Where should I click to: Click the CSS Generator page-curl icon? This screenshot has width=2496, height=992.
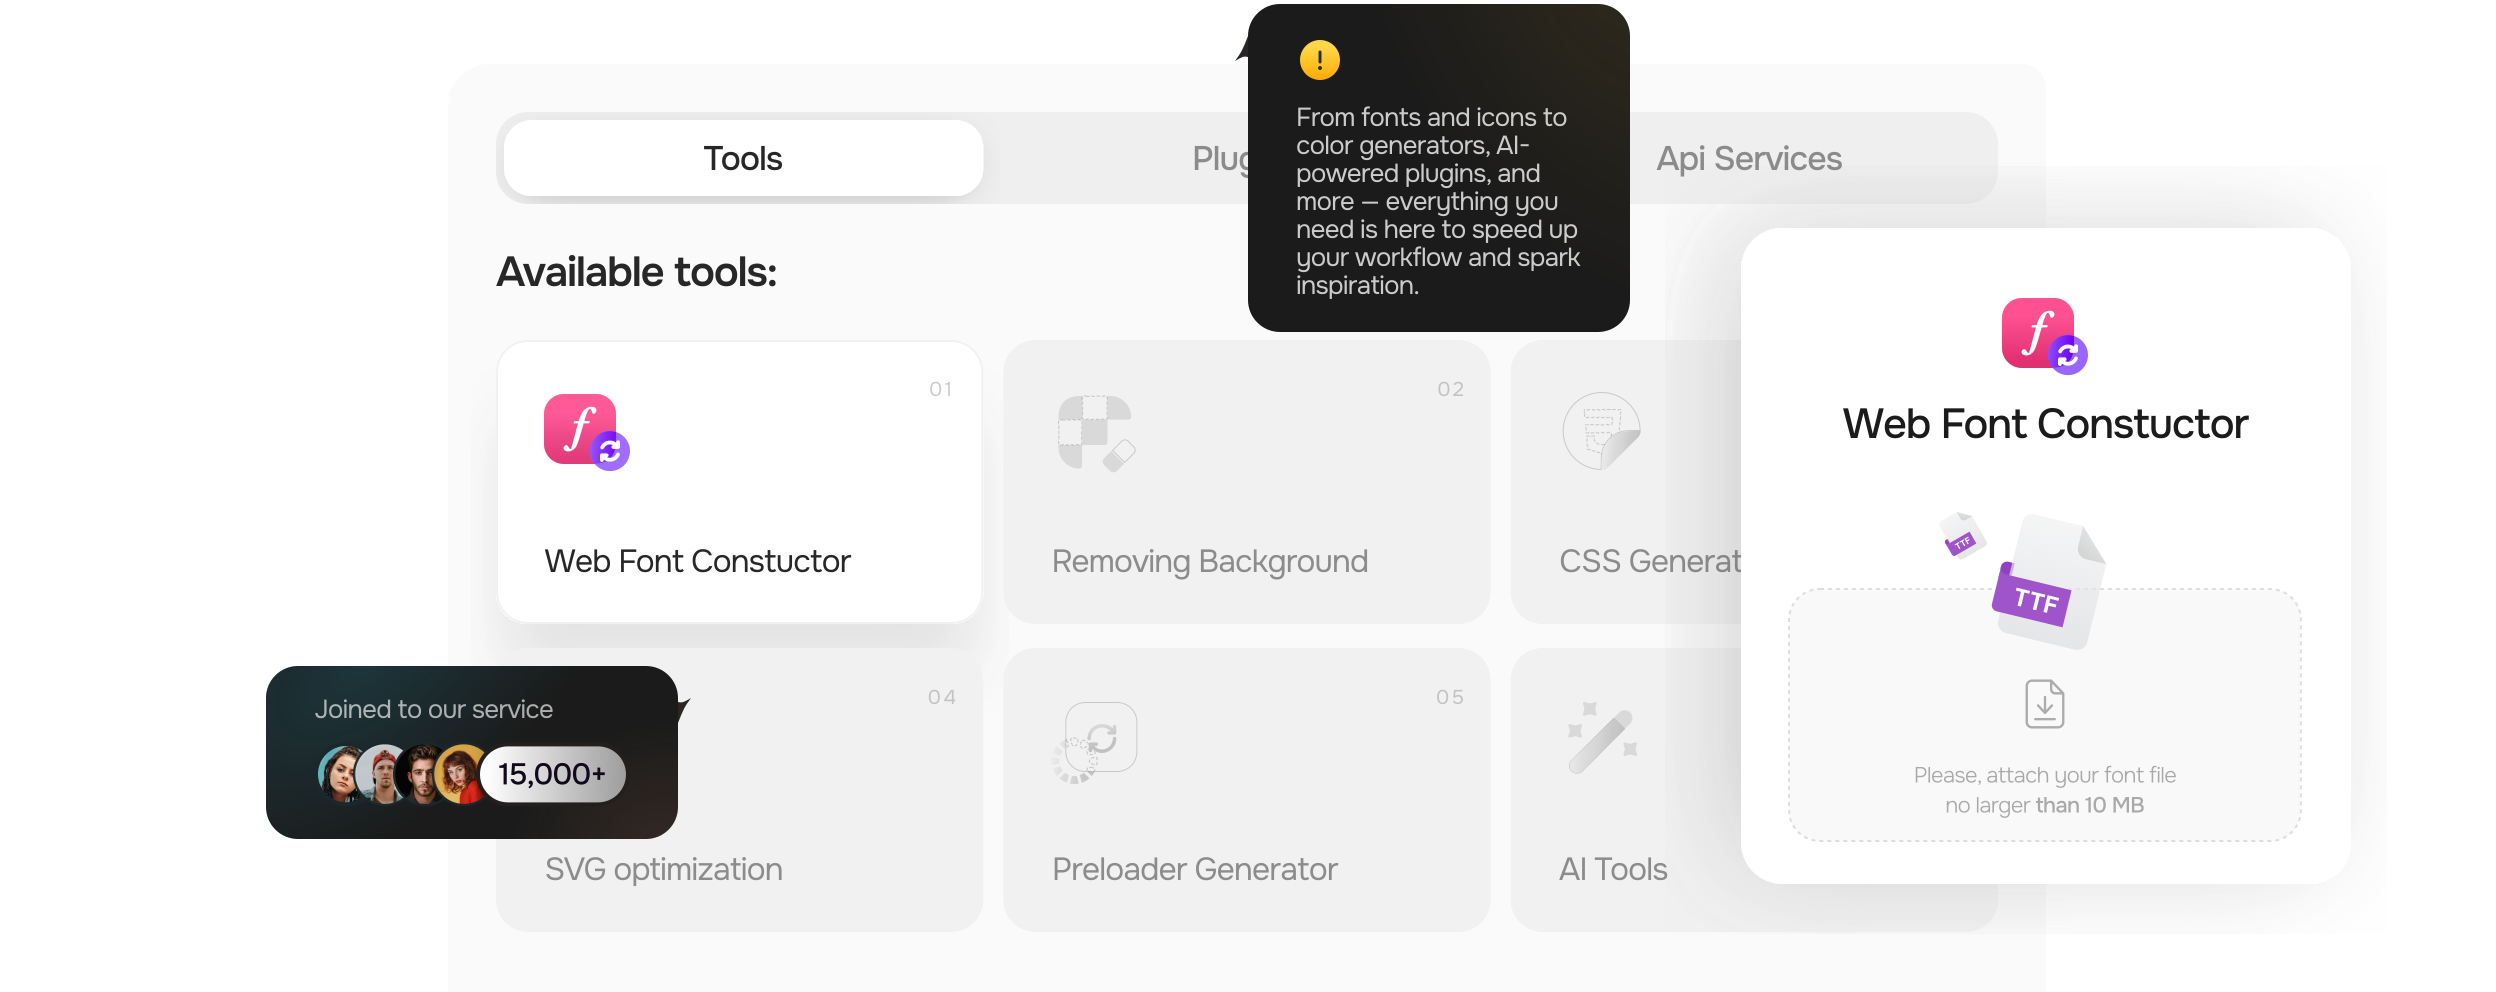tap(1602, 431)
